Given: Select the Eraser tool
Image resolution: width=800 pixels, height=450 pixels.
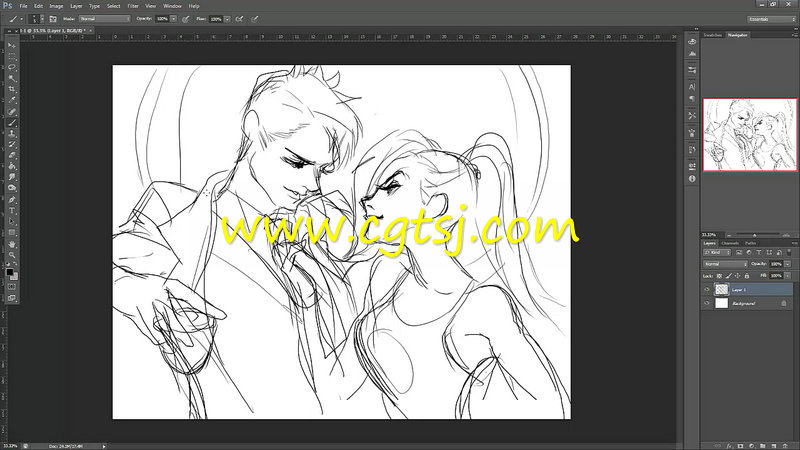Looking at the screenshot, I should (x=12, y=155).
